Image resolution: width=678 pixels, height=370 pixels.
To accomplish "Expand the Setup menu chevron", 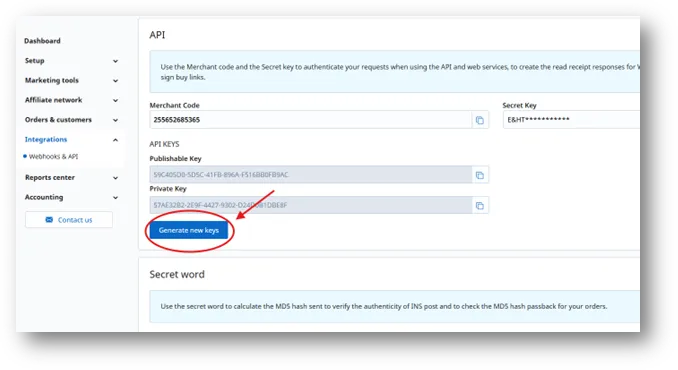I will pos(115,61).
